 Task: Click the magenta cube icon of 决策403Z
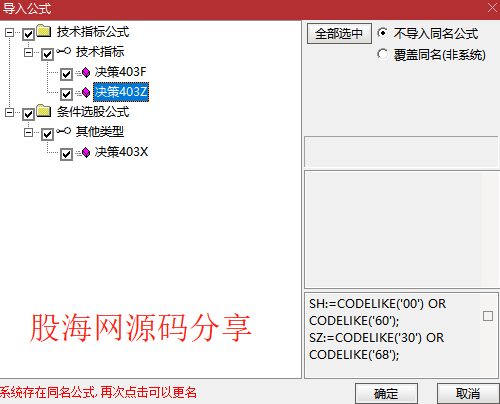[x=86, y=92]
